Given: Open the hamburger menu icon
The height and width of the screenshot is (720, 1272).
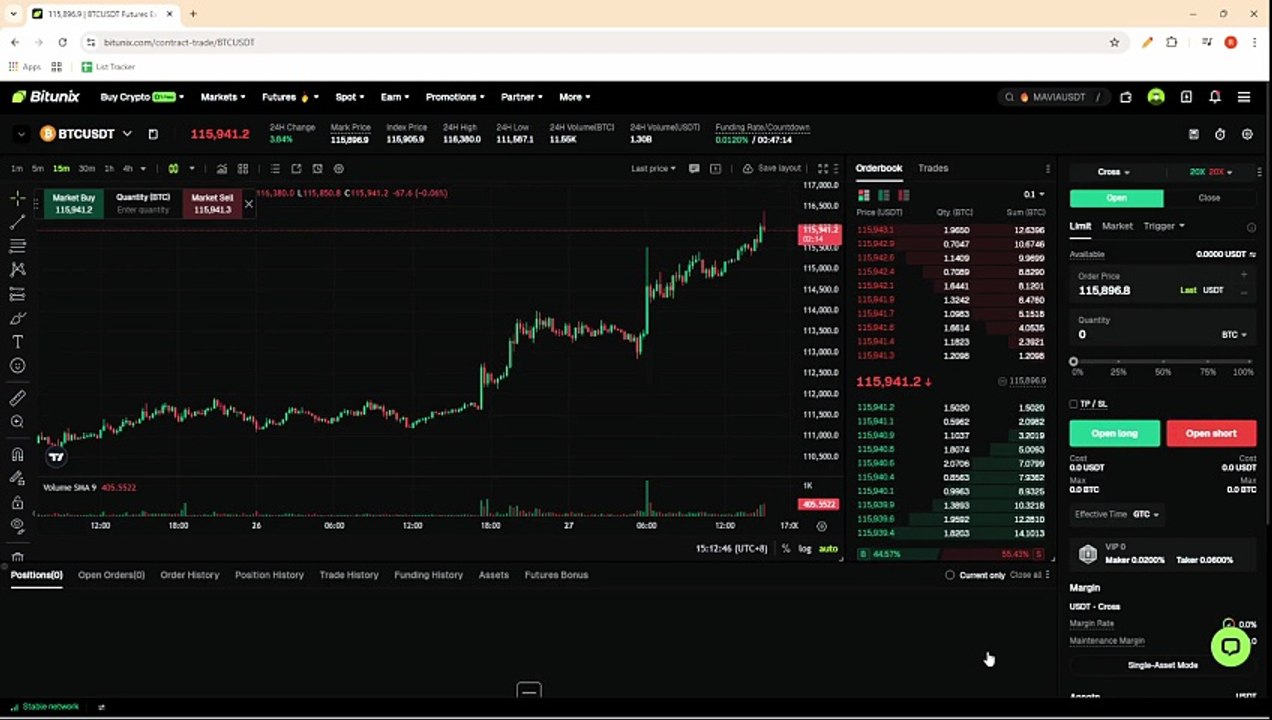Looking at the screenshot, I should coord(1244,97).
